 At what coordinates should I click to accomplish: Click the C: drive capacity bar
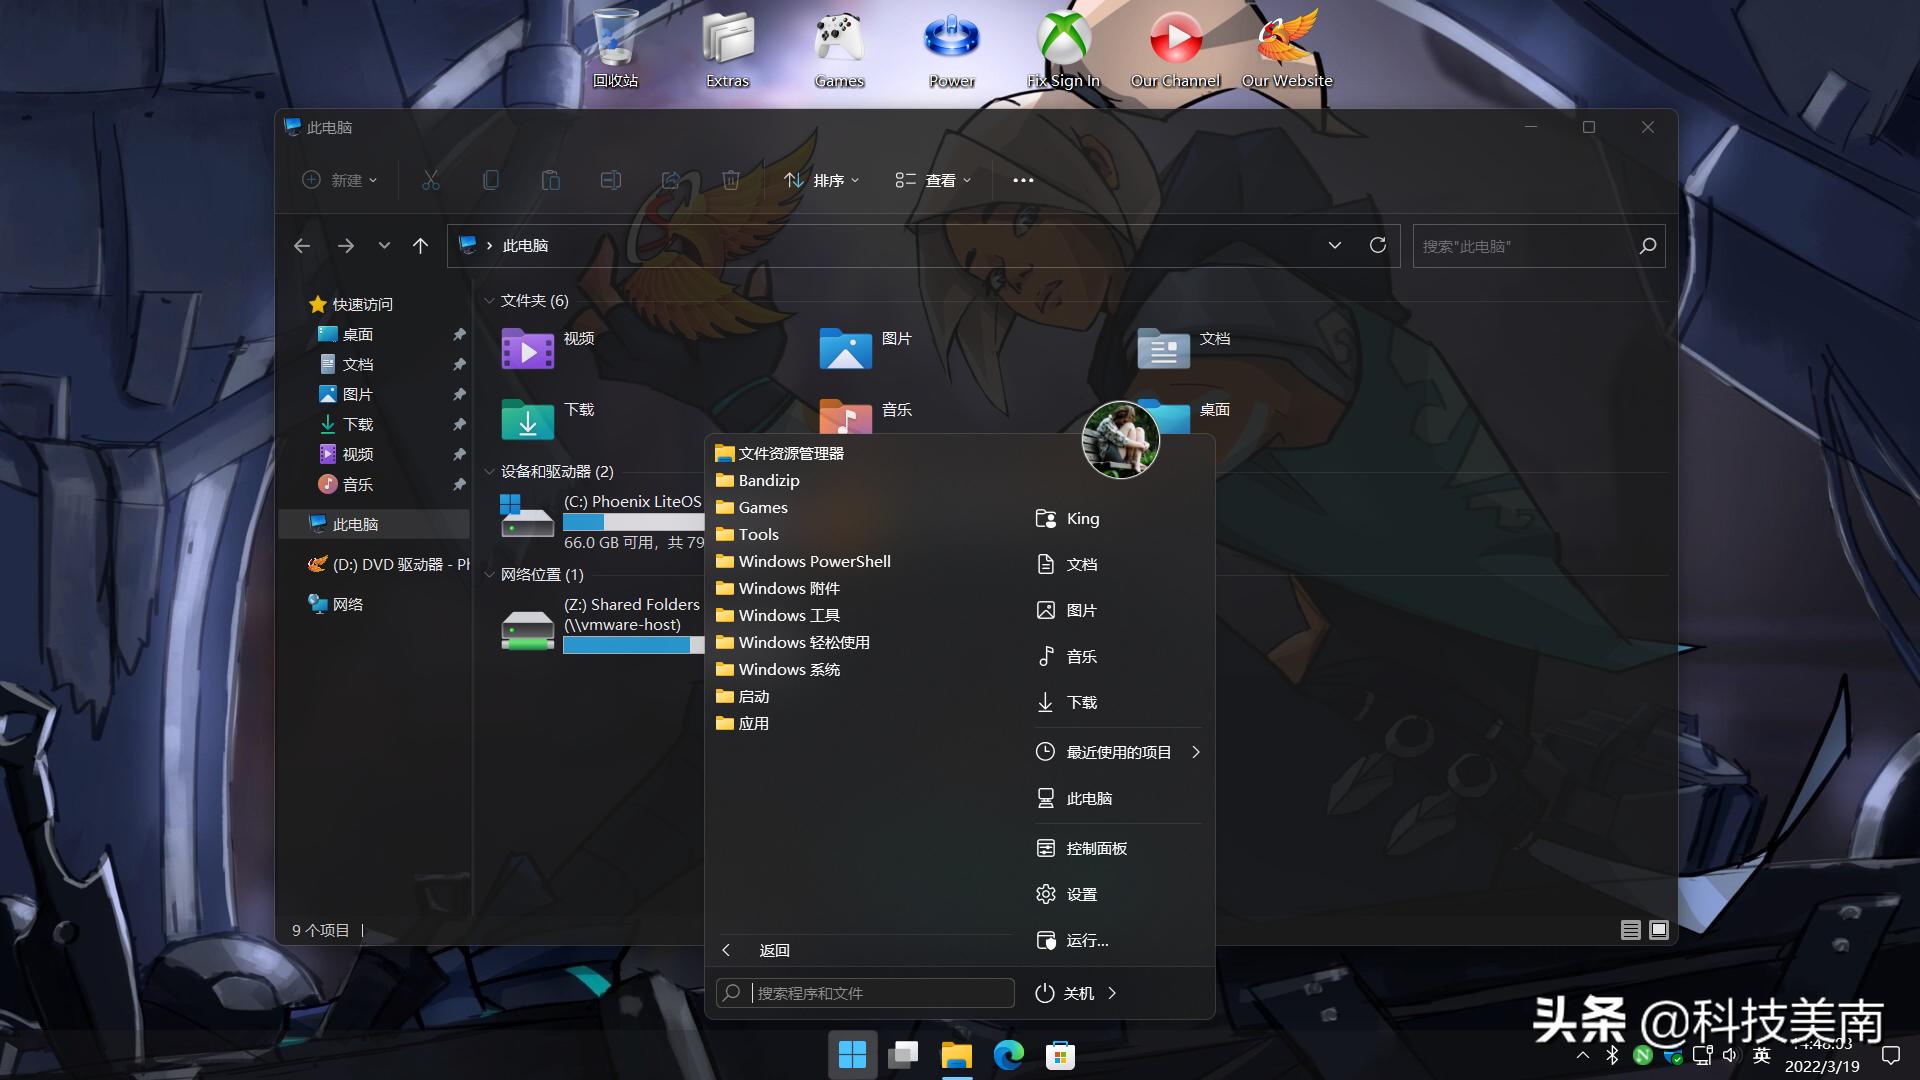click(x=633, y=522)
